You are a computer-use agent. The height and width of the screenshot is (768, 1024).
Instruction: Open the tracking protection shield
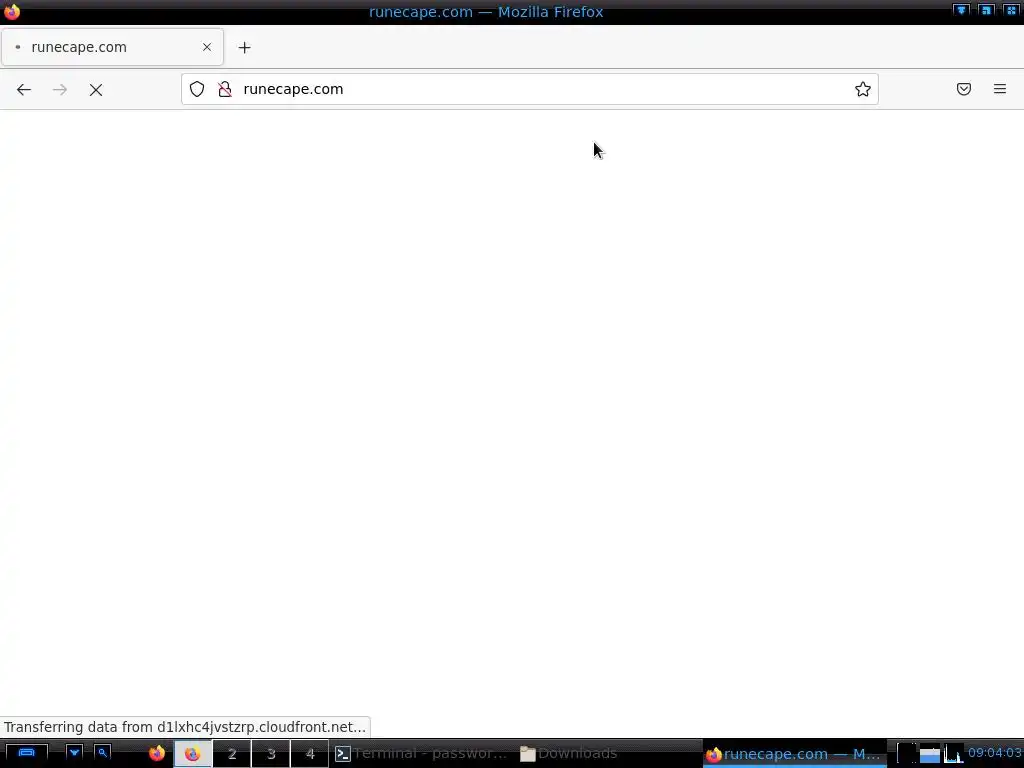click(x=197, y=89)
